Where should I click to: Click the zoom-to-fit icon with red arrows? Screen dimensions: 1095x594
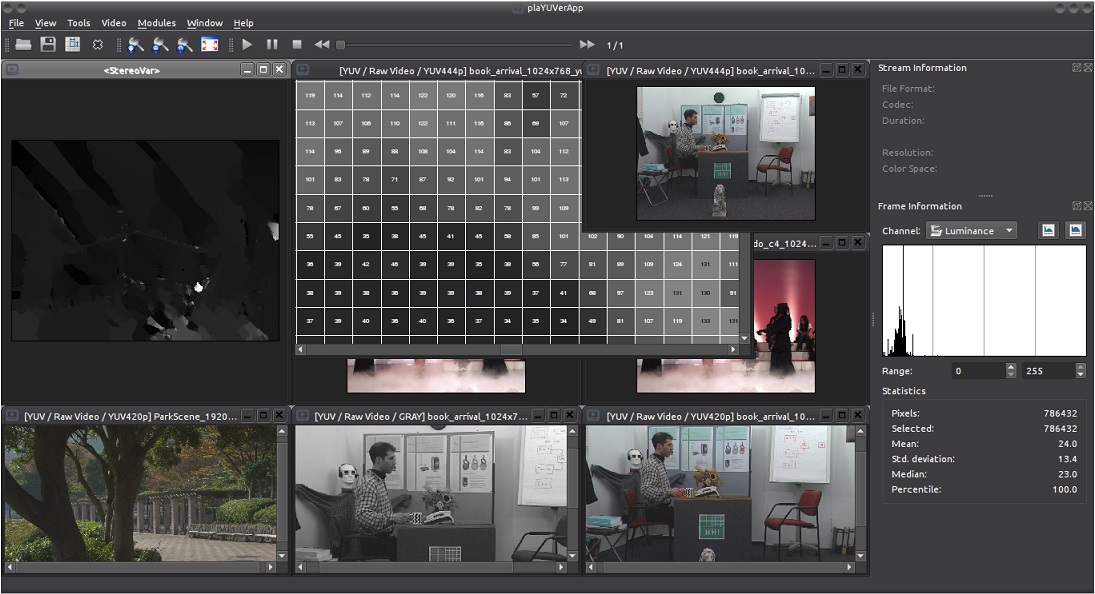[x=210, y=45]
